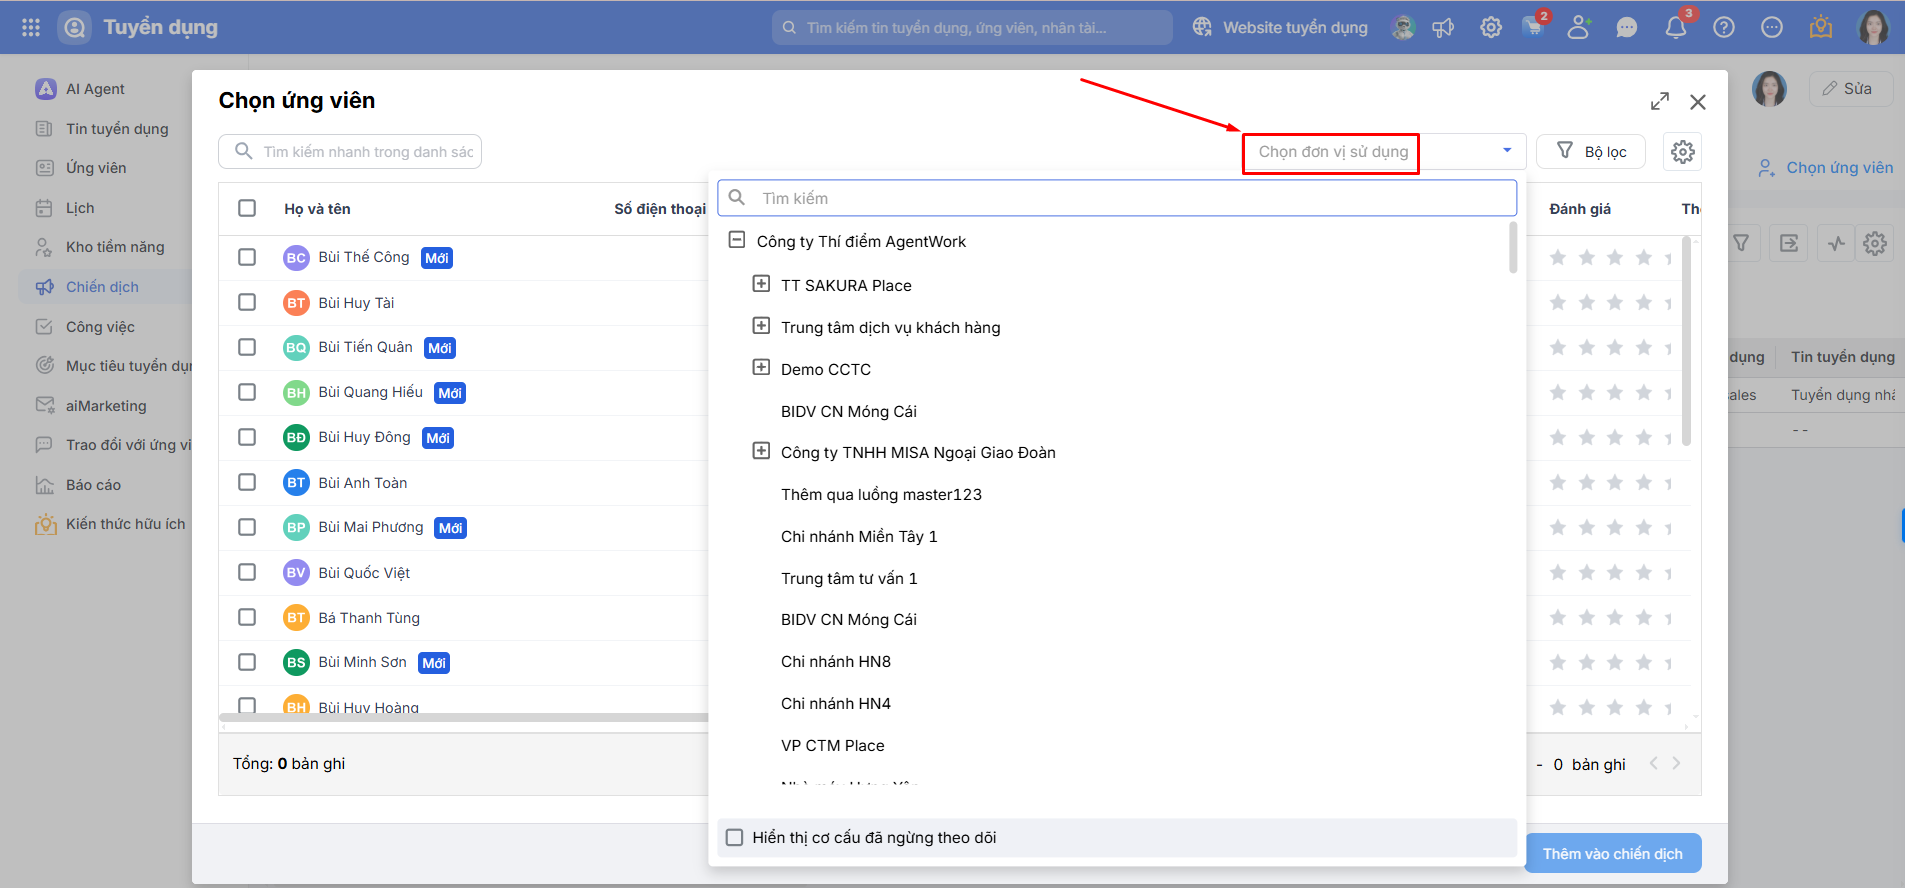Open the assistant robot avatar icon in header
1905x888 pixels.
(1403, 27)
